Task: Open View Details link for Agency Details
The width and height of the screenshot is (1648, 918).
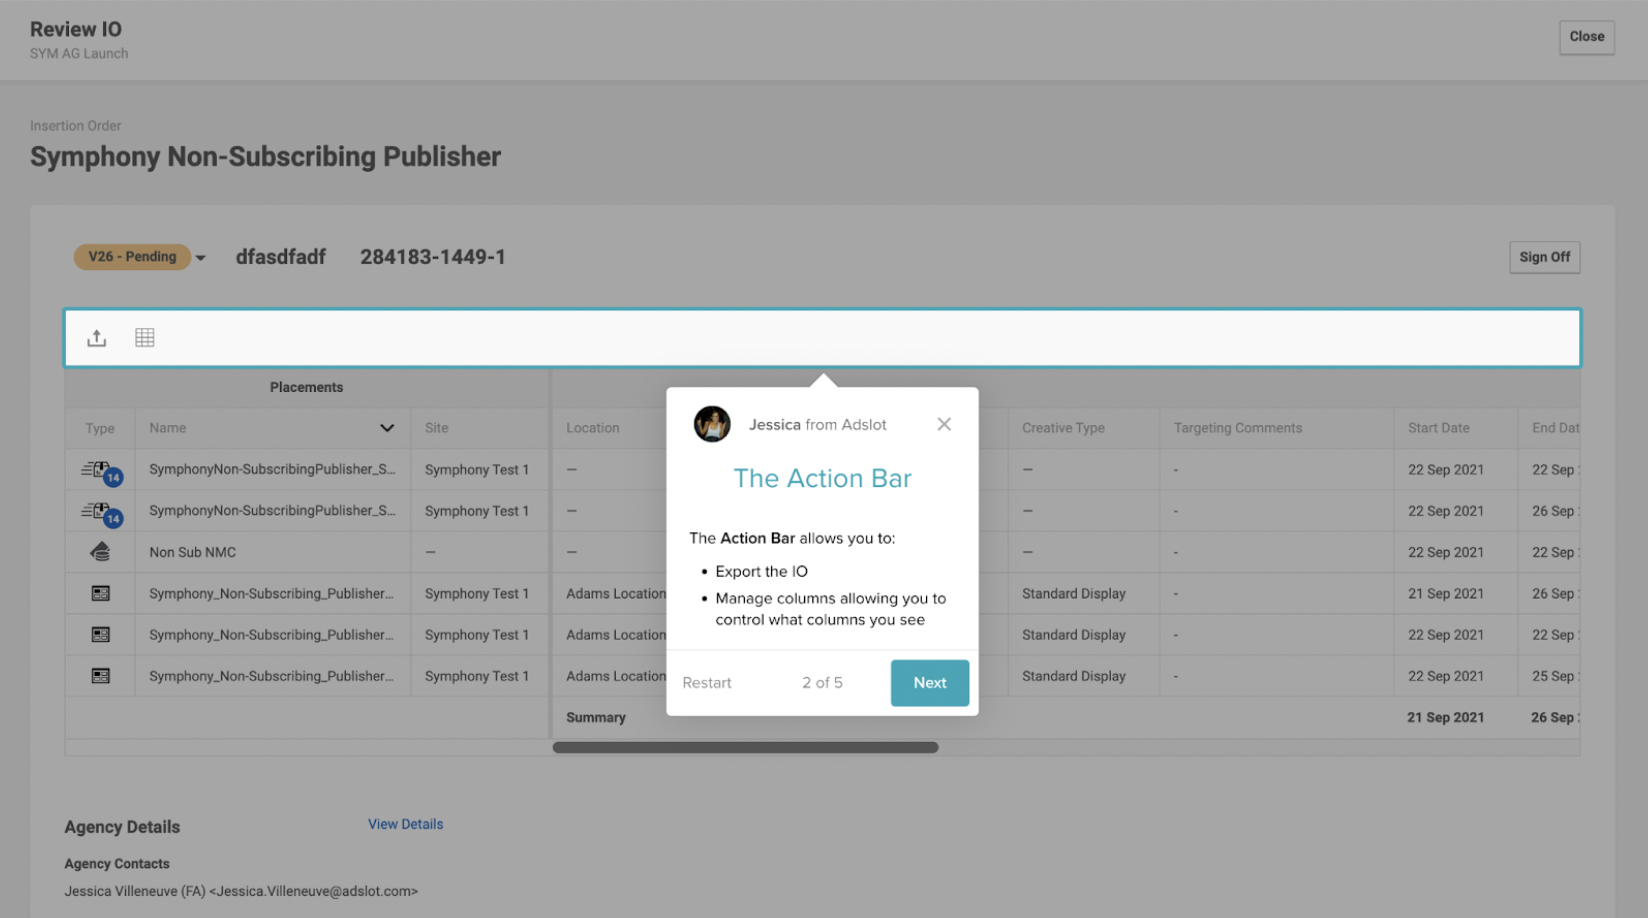Action: pos(405,824)
